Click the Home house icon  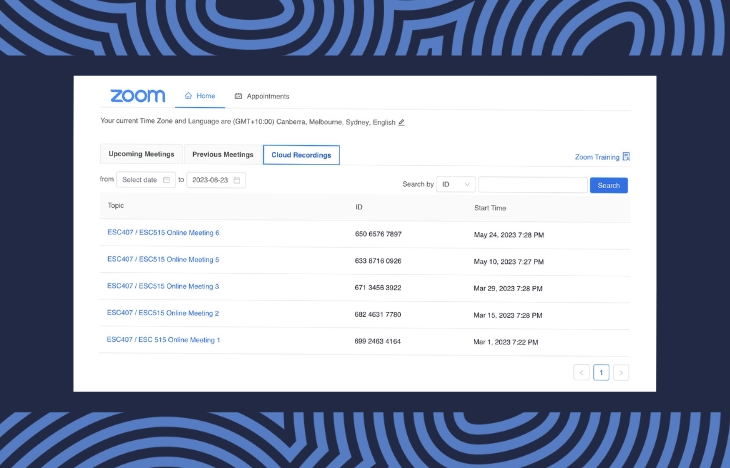(x=188, y=95)
